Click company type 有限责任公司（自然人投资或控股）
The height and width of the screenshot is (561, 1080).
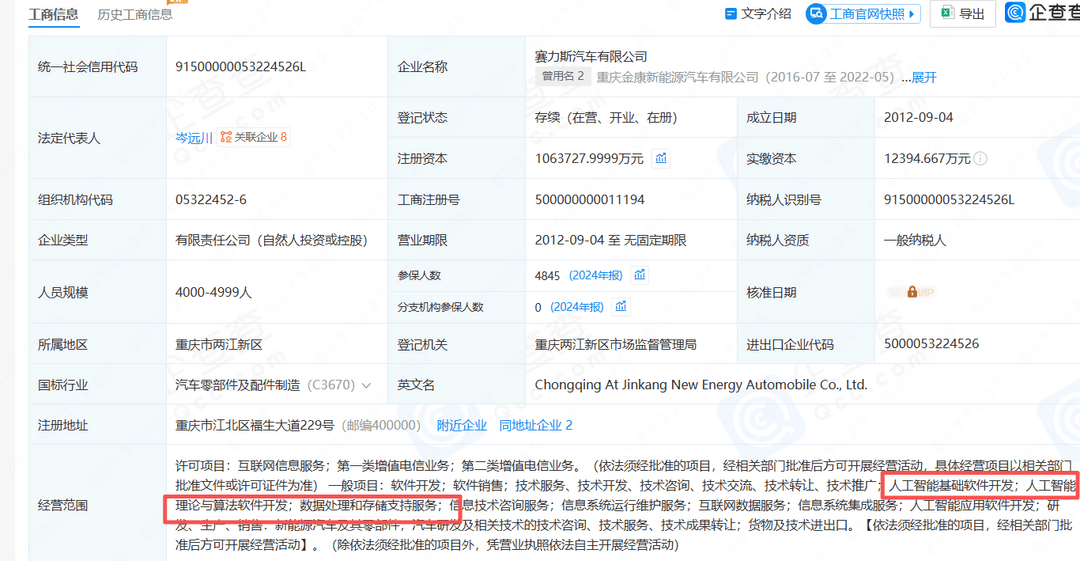[x=271, y=241]
